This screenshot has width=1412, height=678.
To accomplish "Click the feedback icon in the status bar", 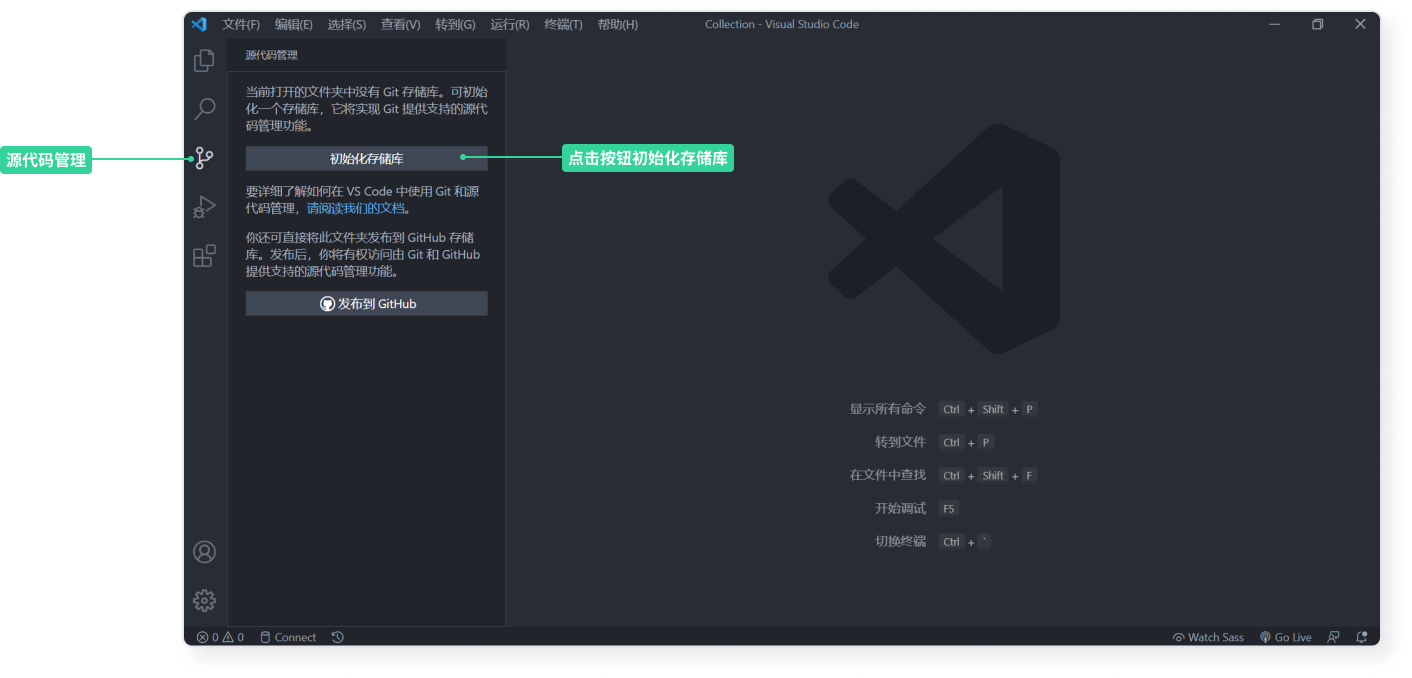I will coord(1333,637).
